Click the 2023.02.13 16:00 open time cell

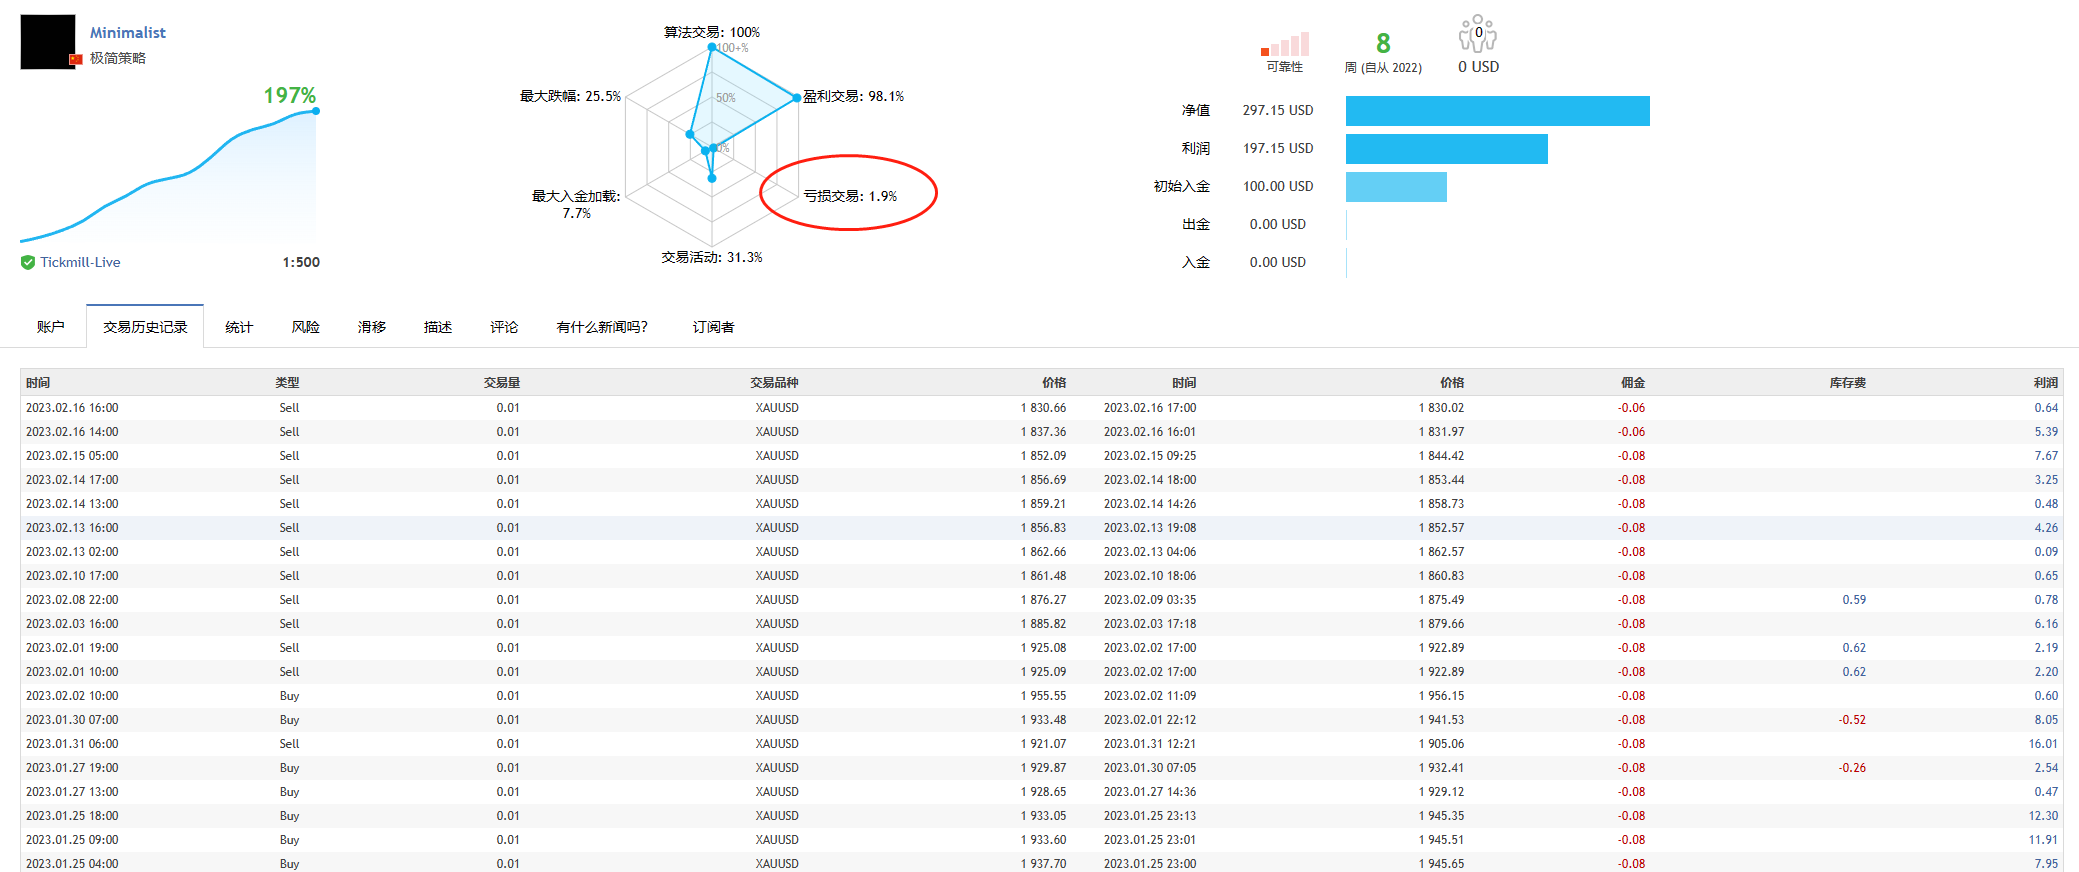click(72, 528)
